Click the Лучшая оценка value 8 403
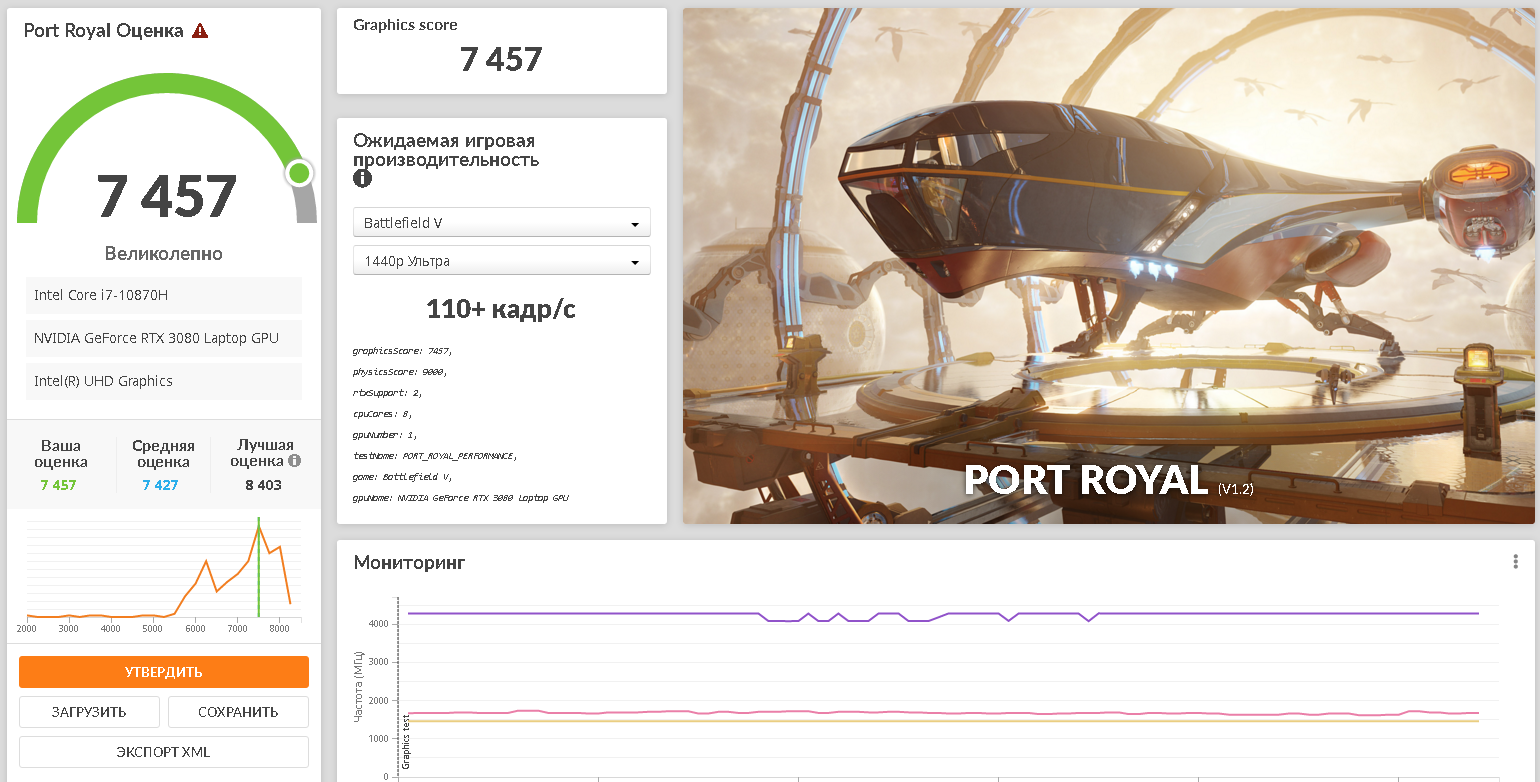Image resolution: width=1540 pixels, height=782 pixels. 263,485
